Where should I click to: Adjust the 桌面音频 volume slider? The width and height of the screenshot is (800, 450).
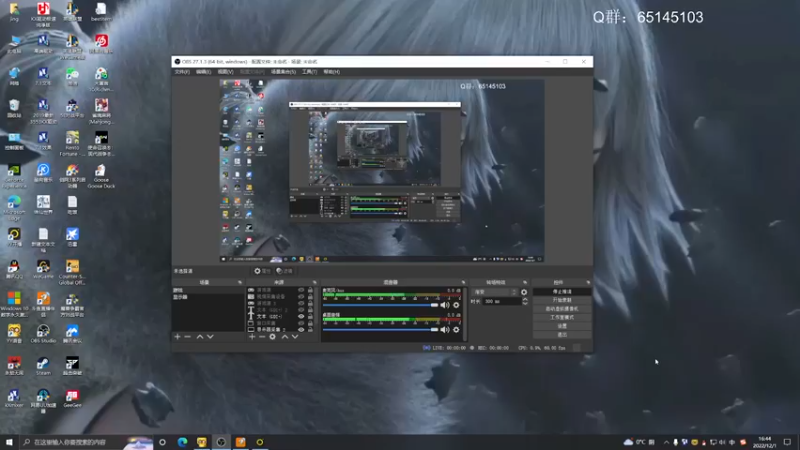tap(381, 330)
